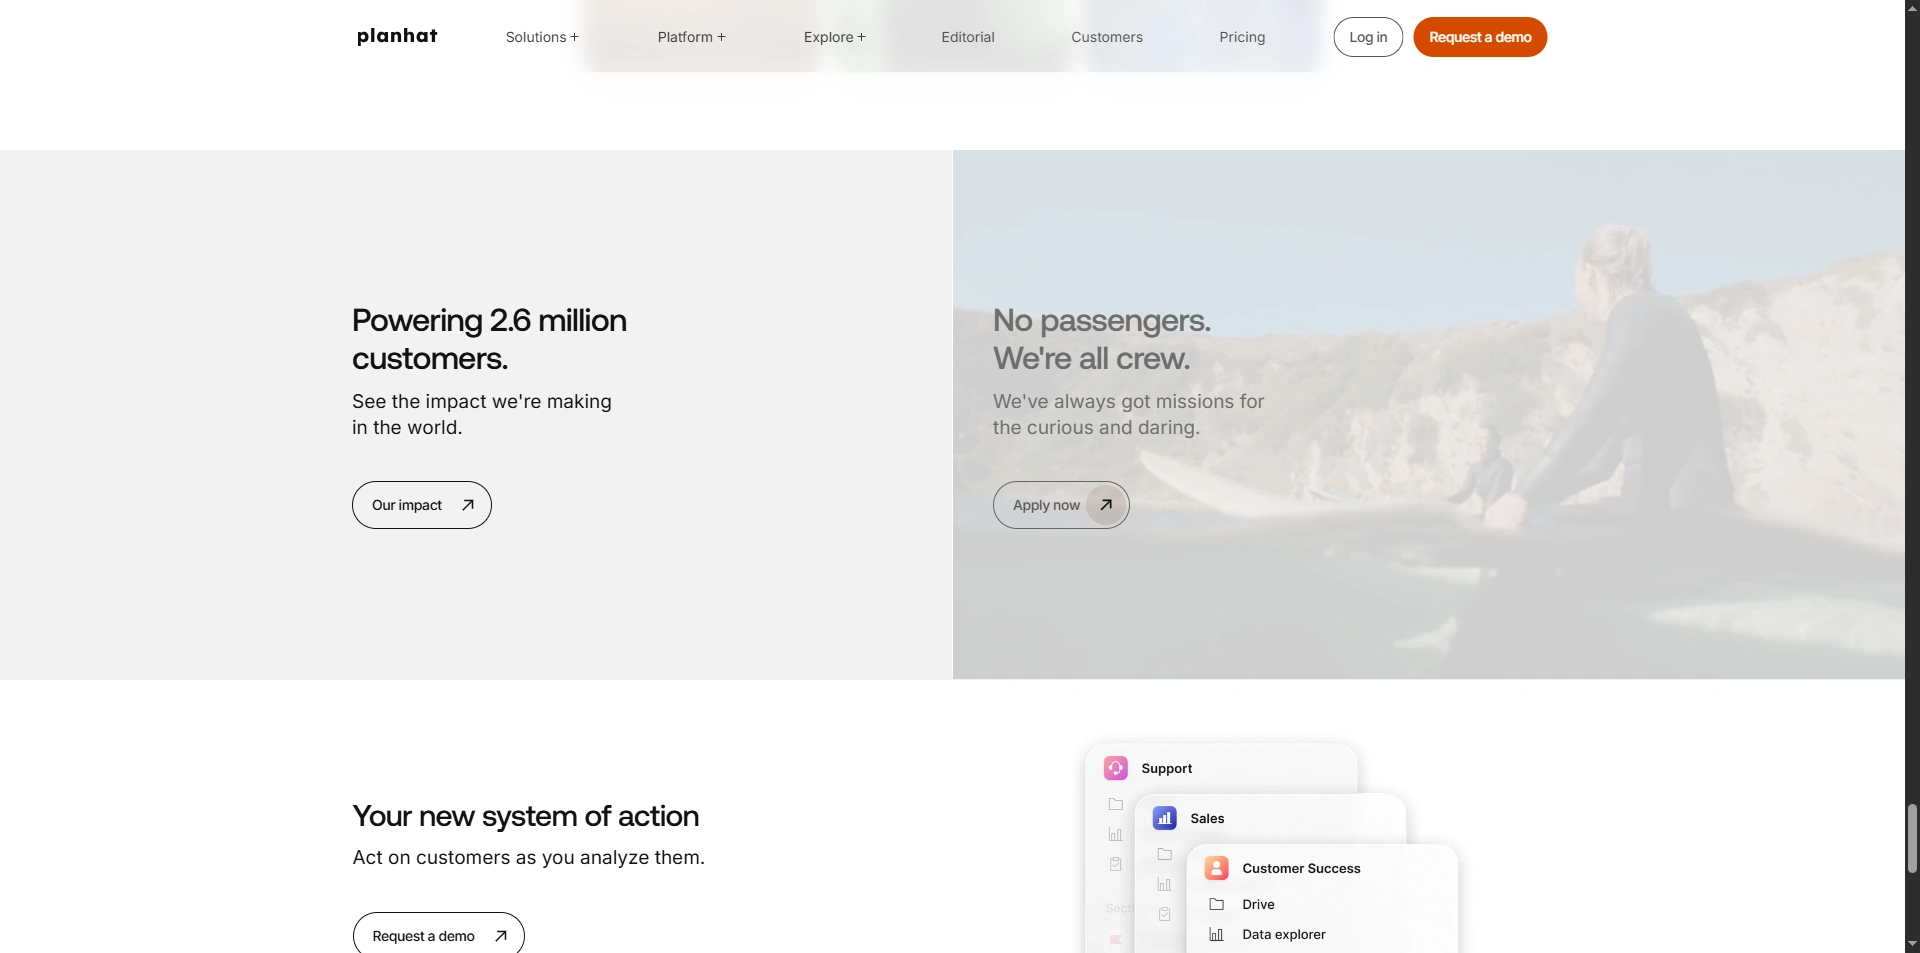The image size is (1920, 953).
Task: Click the page's vertical scrollbar thumb
Action: (x=1912, y=838)
